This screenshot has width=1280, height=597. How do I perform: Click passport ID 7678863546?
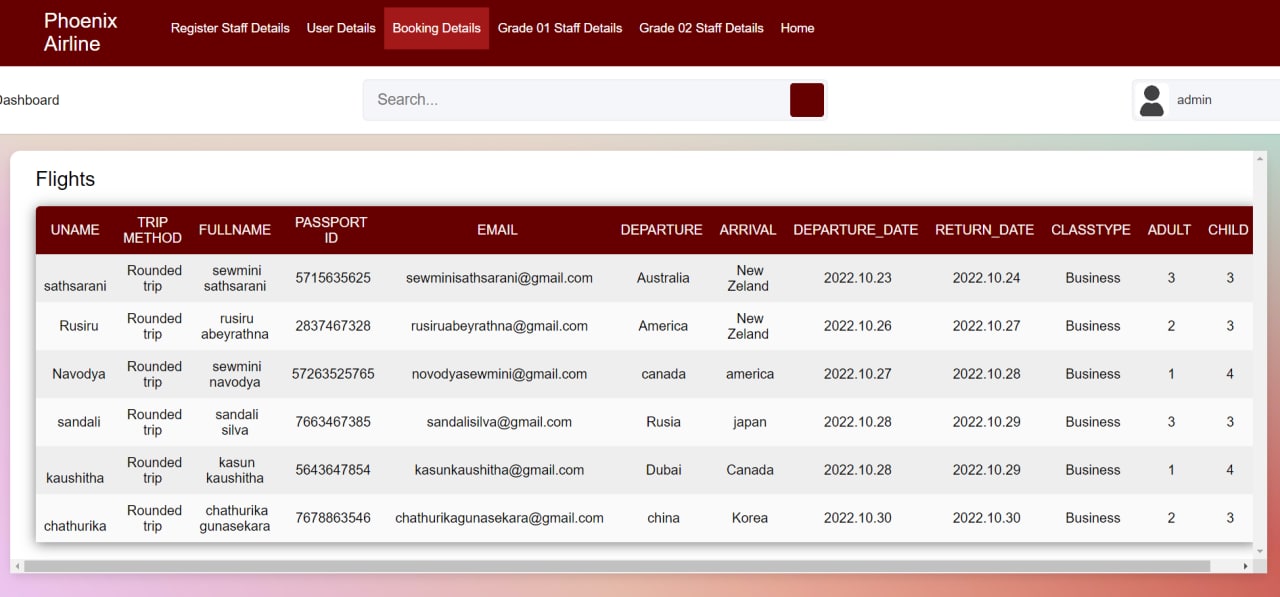(x=333, y=518)
